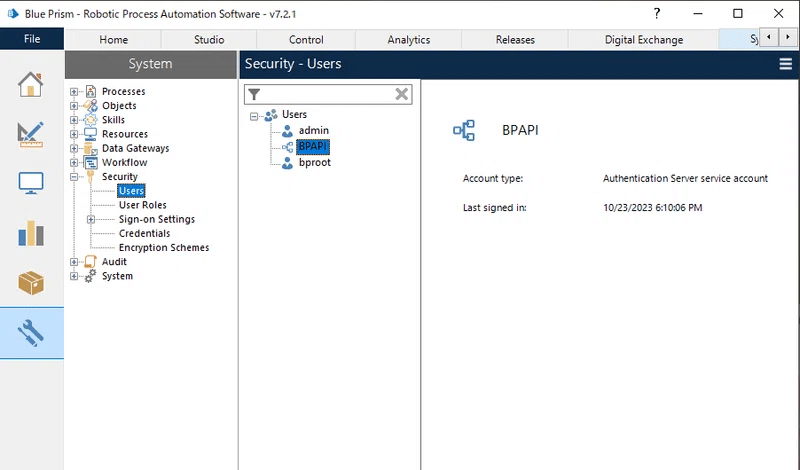800x470 pixels.
Task: Click the 'Account type:' label
Action: coord(493,179)
